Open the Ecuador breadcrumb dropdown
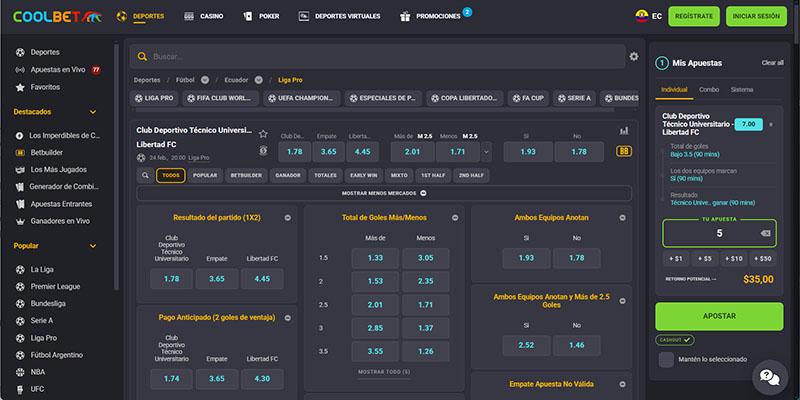 pyautogui.click(x=259, y=80)
